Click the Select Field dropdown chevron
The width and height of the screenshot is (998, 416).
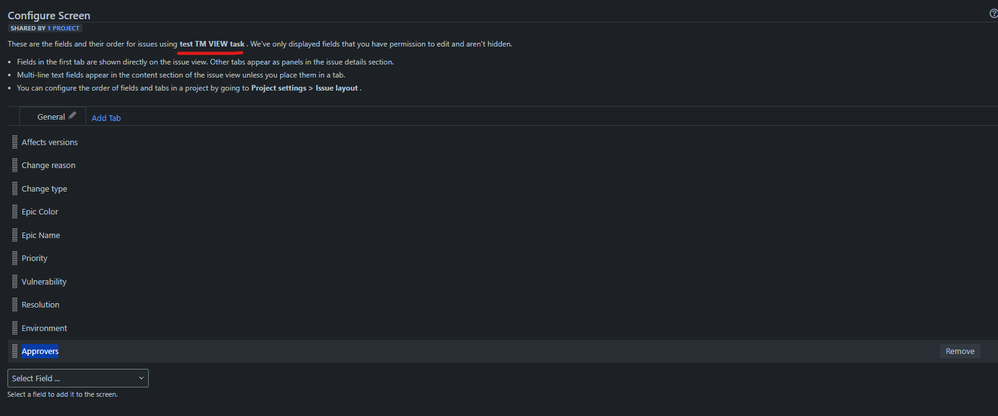(x=141, y=378)
